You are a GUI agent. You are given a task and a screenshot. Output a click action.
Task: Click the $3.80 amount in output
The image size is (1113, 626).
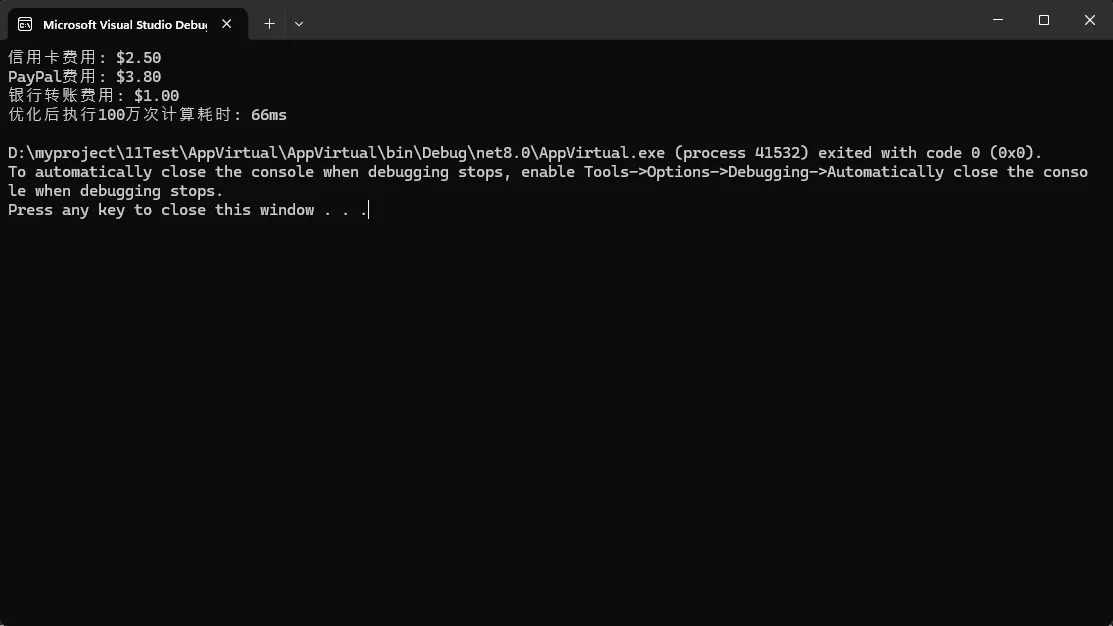pyautogui.click(x=138, y=77)
